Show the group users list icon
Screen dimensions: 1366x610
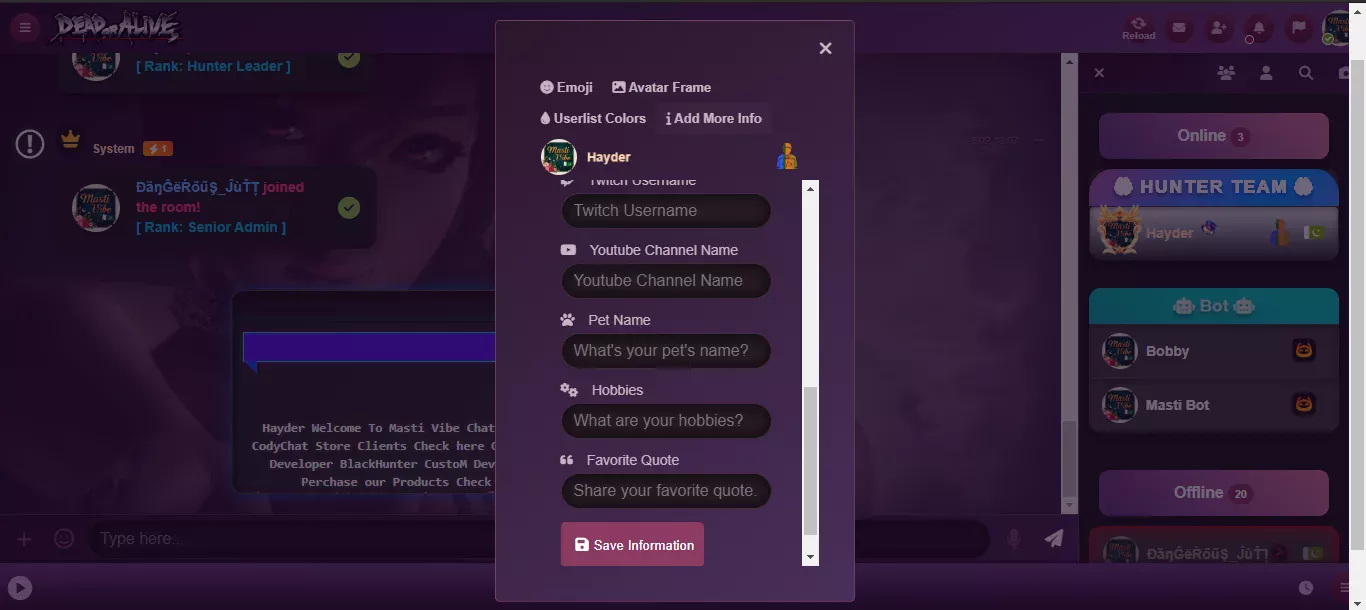click(1225, 73)
